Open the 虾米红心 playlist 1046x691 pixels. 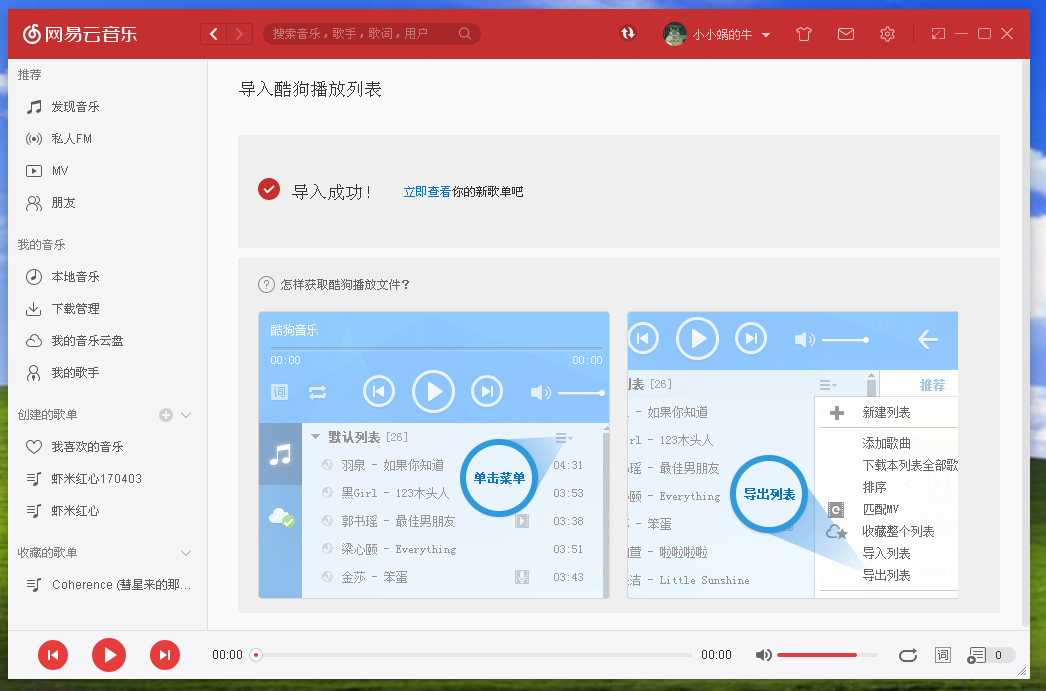pyautogui.click(x=107, y=511)
